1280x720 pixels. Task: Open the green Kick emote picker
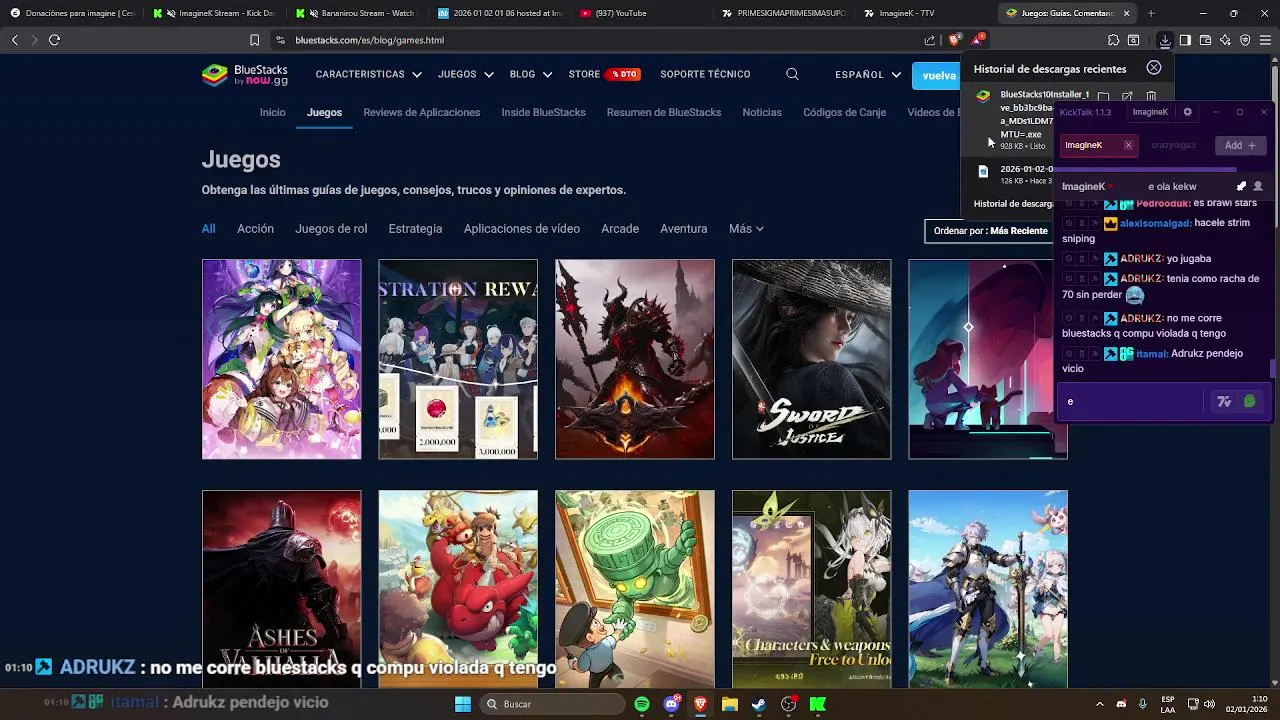(1249, 401)
